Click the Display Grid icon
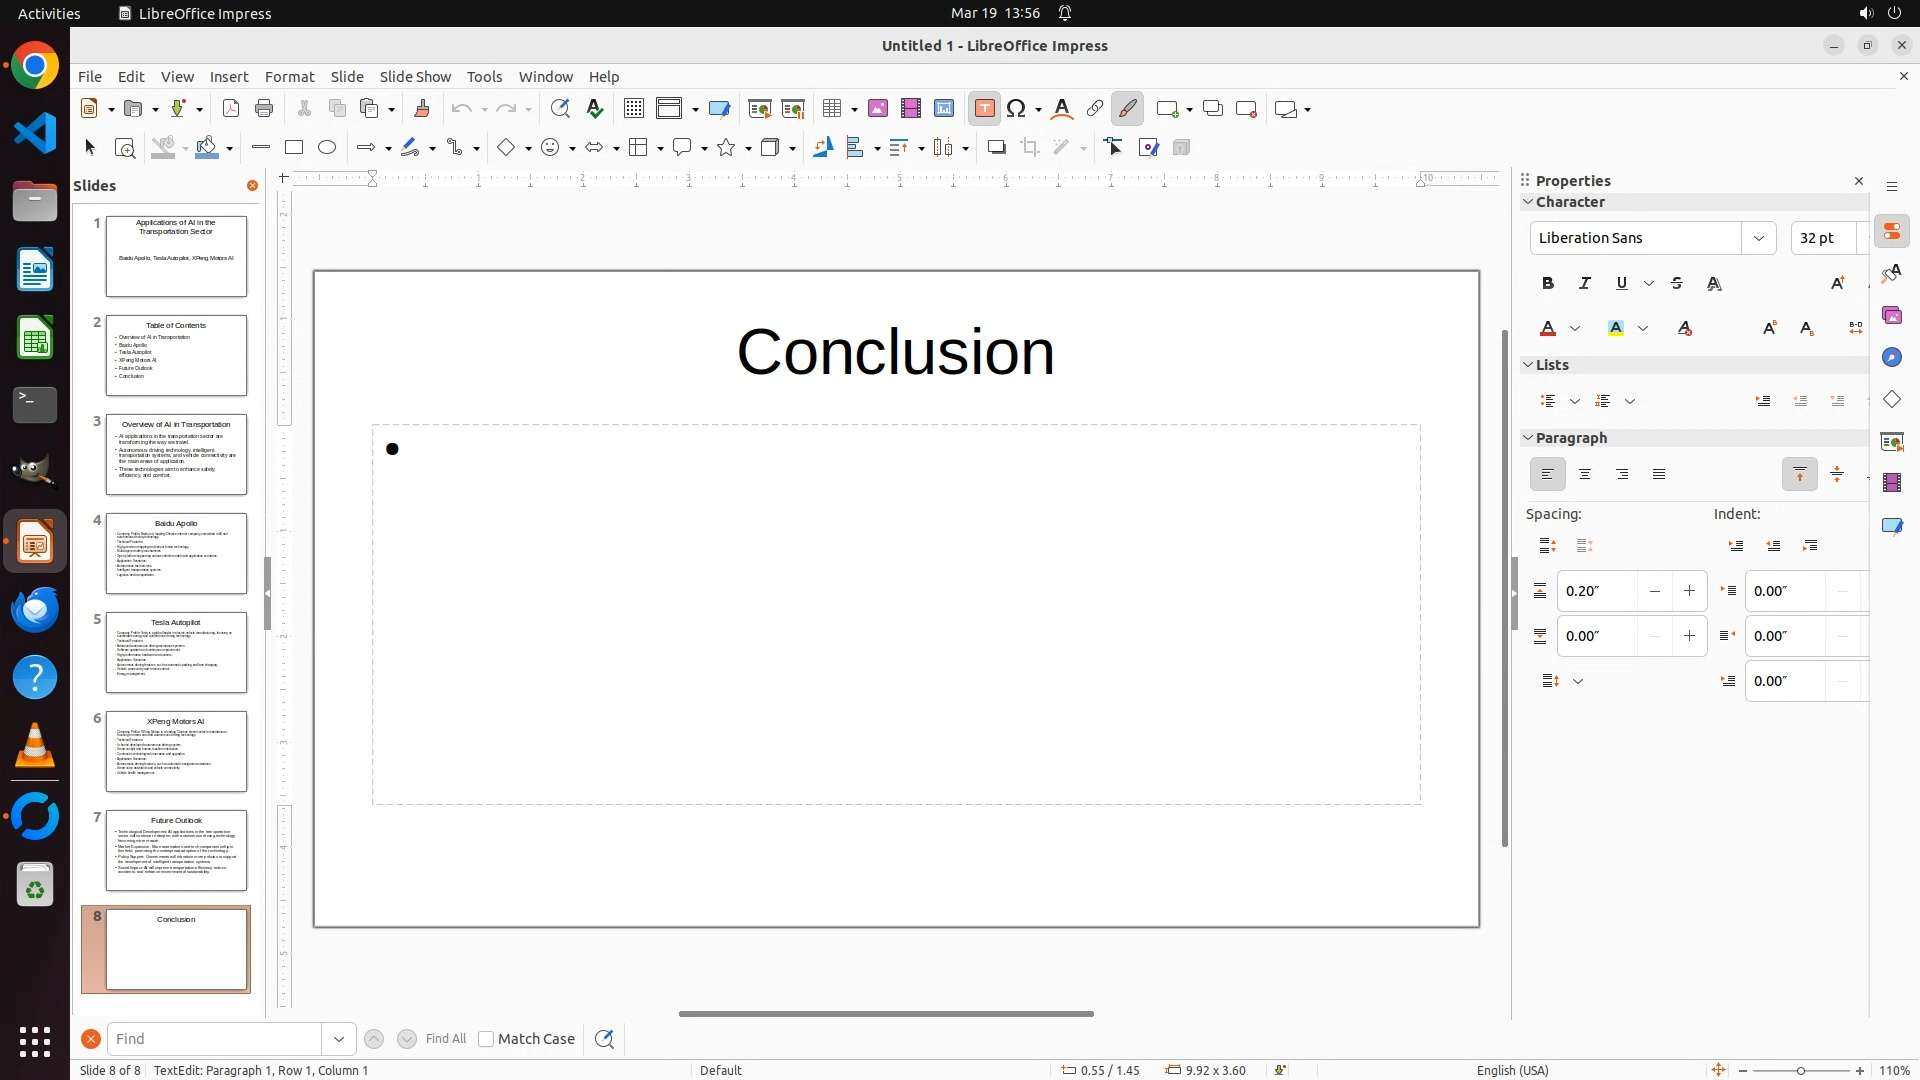Image resolution: width=1920 pixels, height=1080 pixels. click(633, 109)
